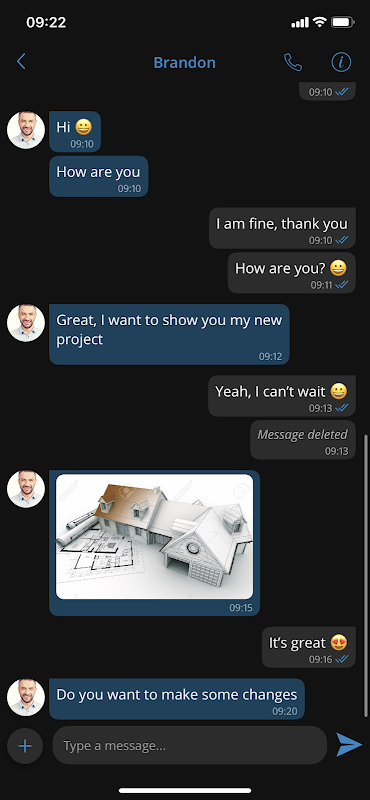Viewport: 370px width, 800px height.
Task: Tap Brandon's avatar beside the Hi message
Action: click(x=26, y=130)
